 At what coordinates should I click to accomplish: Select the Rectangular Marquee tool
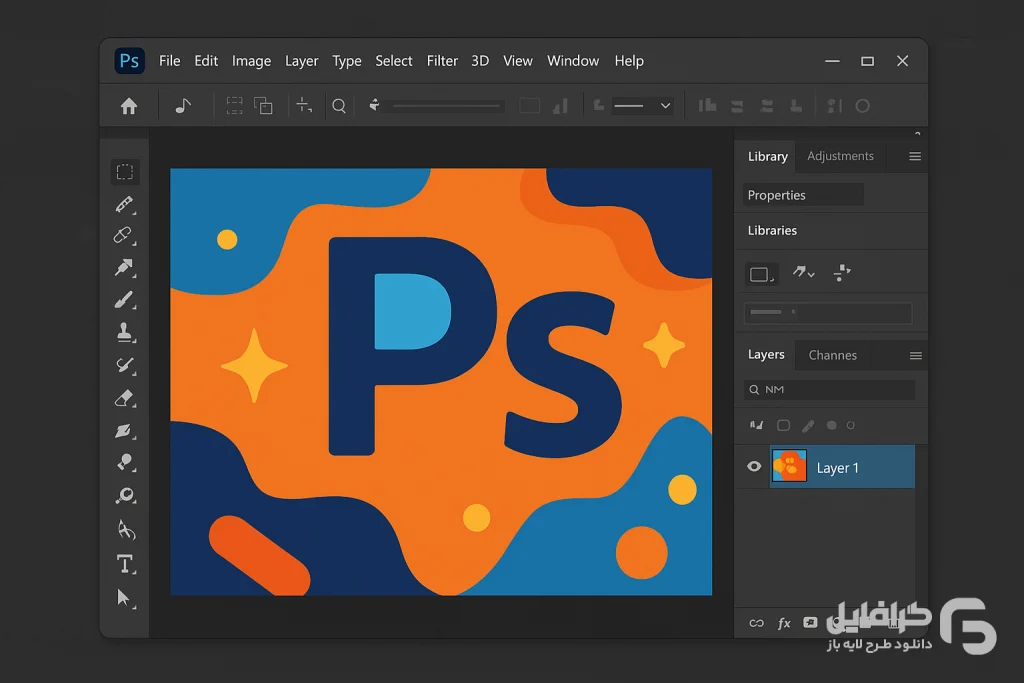pos(125,172)
